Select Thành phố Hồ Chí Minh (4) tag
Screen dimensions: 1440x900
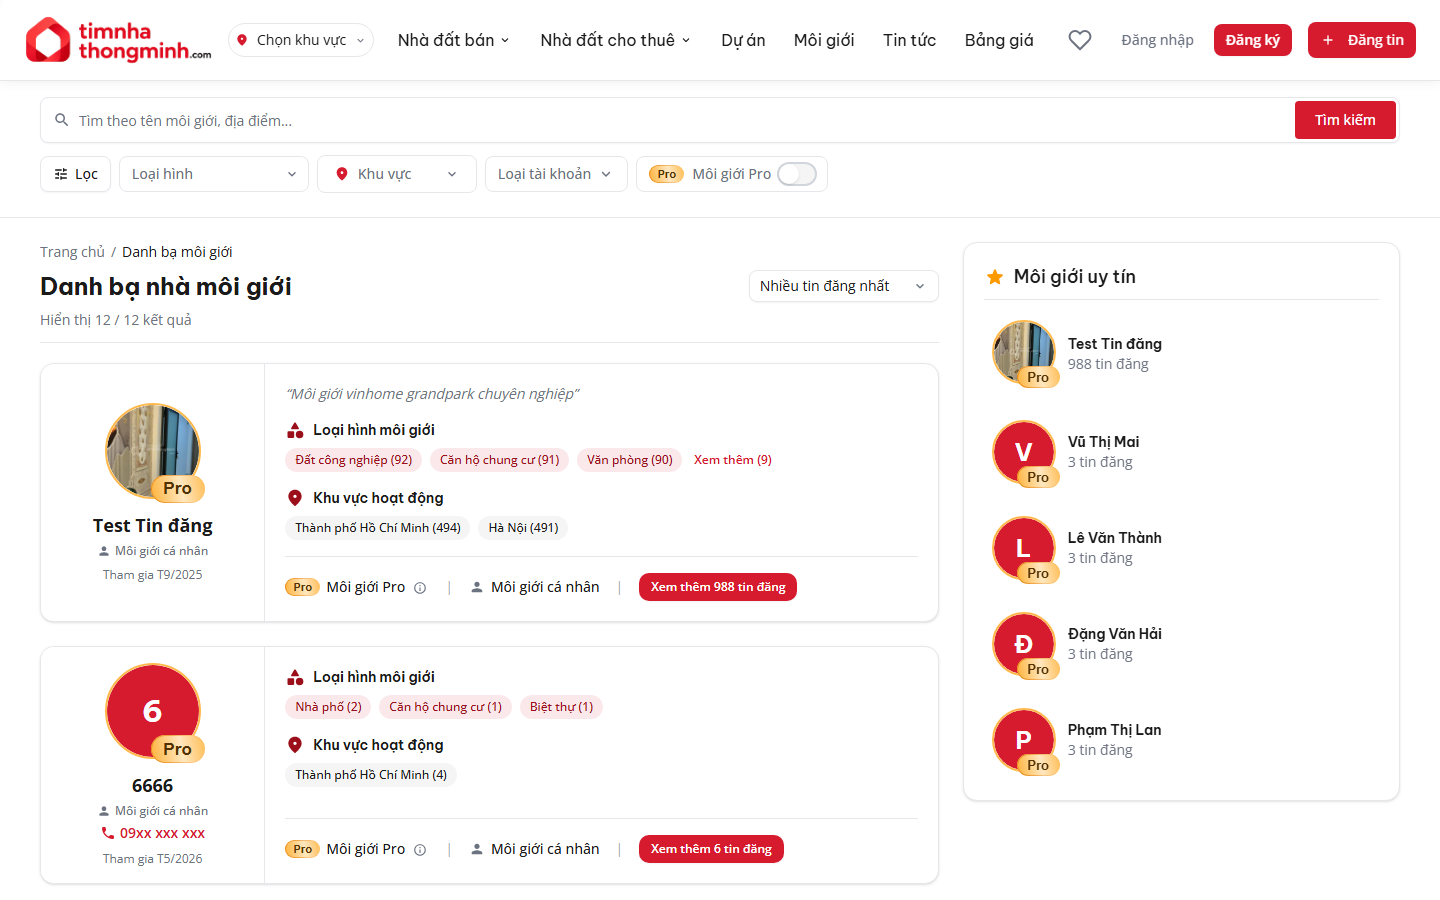coord(371,775)
